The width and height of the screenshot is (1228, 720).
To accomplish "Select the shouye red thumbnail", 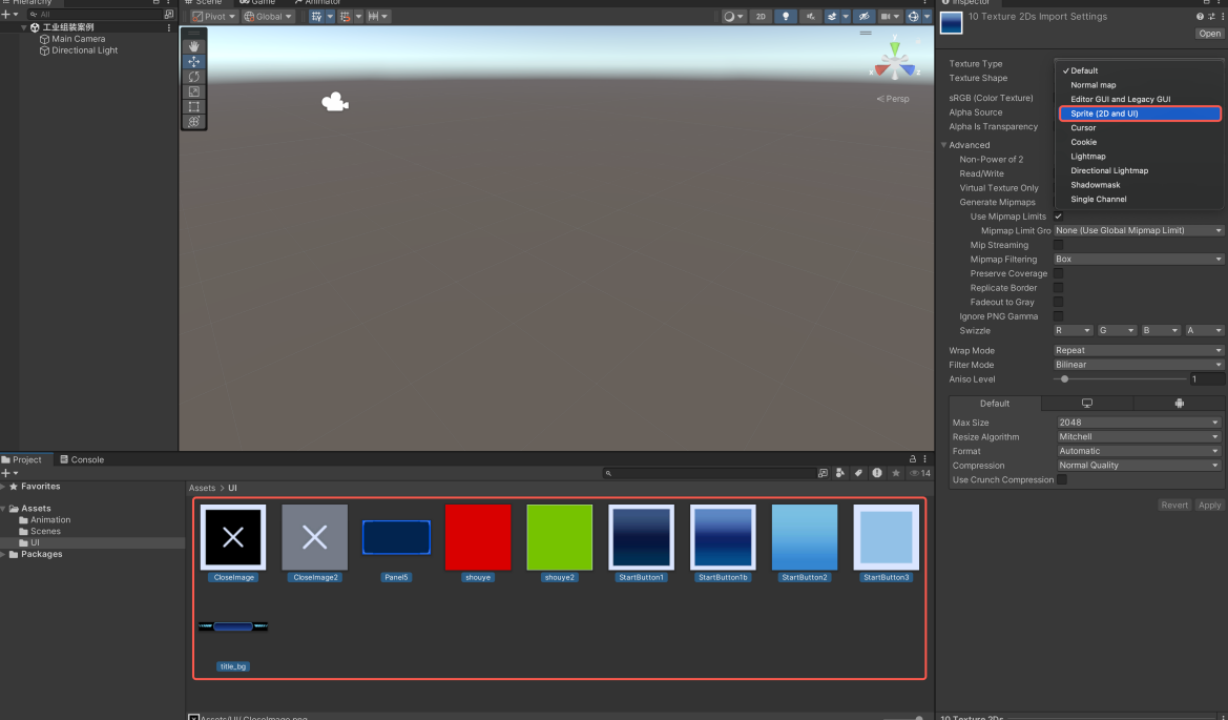I will point(478,538).
